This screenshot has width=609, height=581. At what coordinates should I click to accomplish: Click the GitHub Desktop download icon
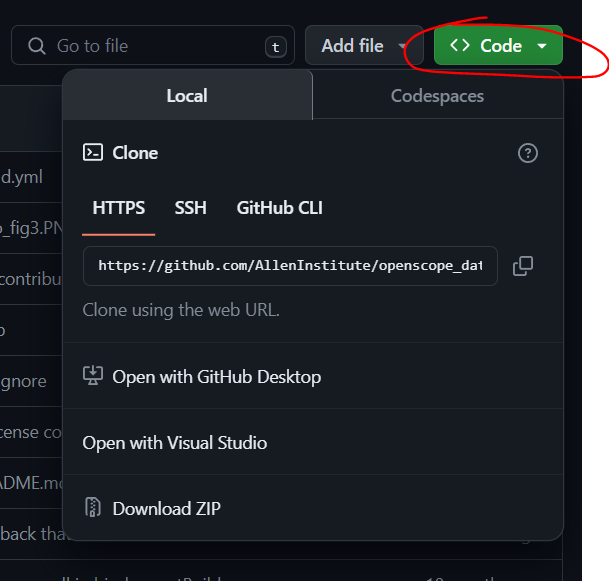(93, 376)
